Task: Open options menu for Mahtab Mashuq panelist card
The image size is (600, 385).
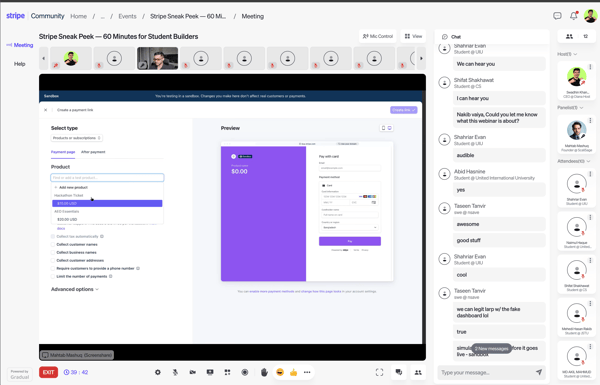Action: [x=590, y=121]
